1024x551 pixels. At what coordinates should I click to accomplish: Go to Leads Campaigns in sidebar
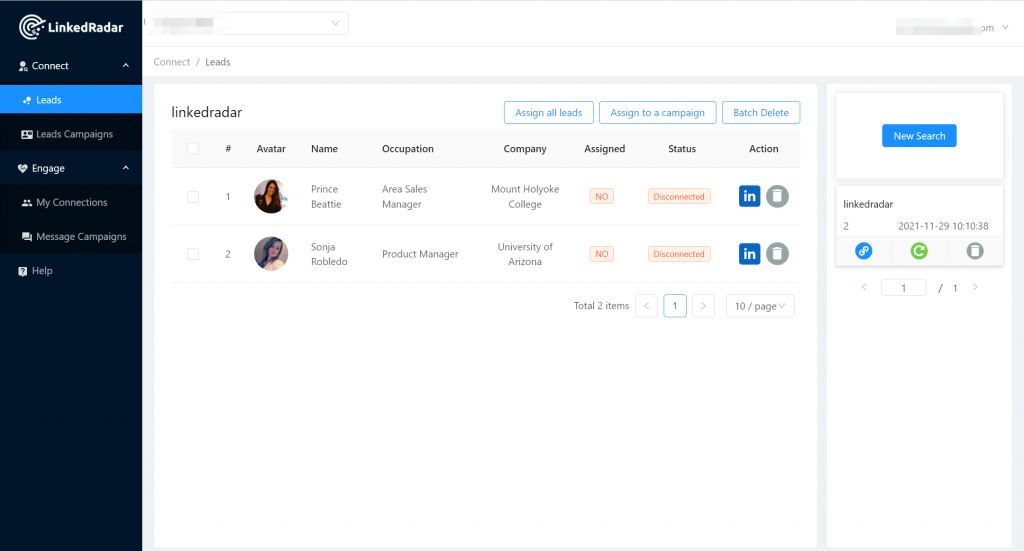(x=73, y=134)
